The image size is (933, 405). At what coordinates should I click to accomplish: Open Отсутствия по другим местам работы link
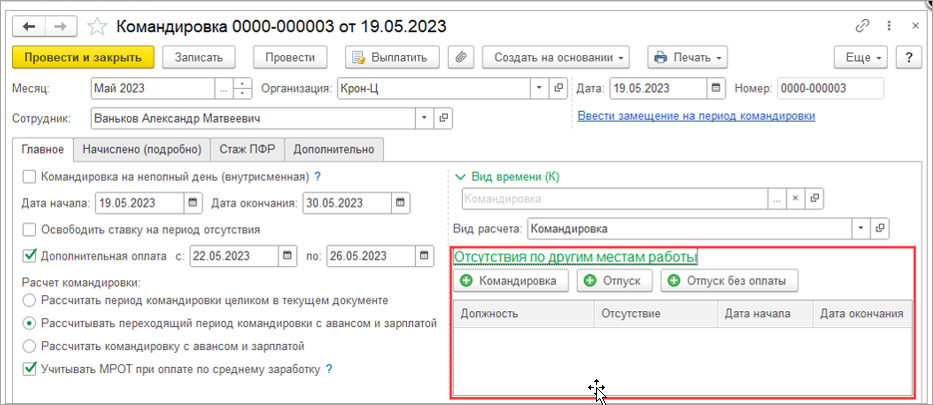tap(575, 258)
